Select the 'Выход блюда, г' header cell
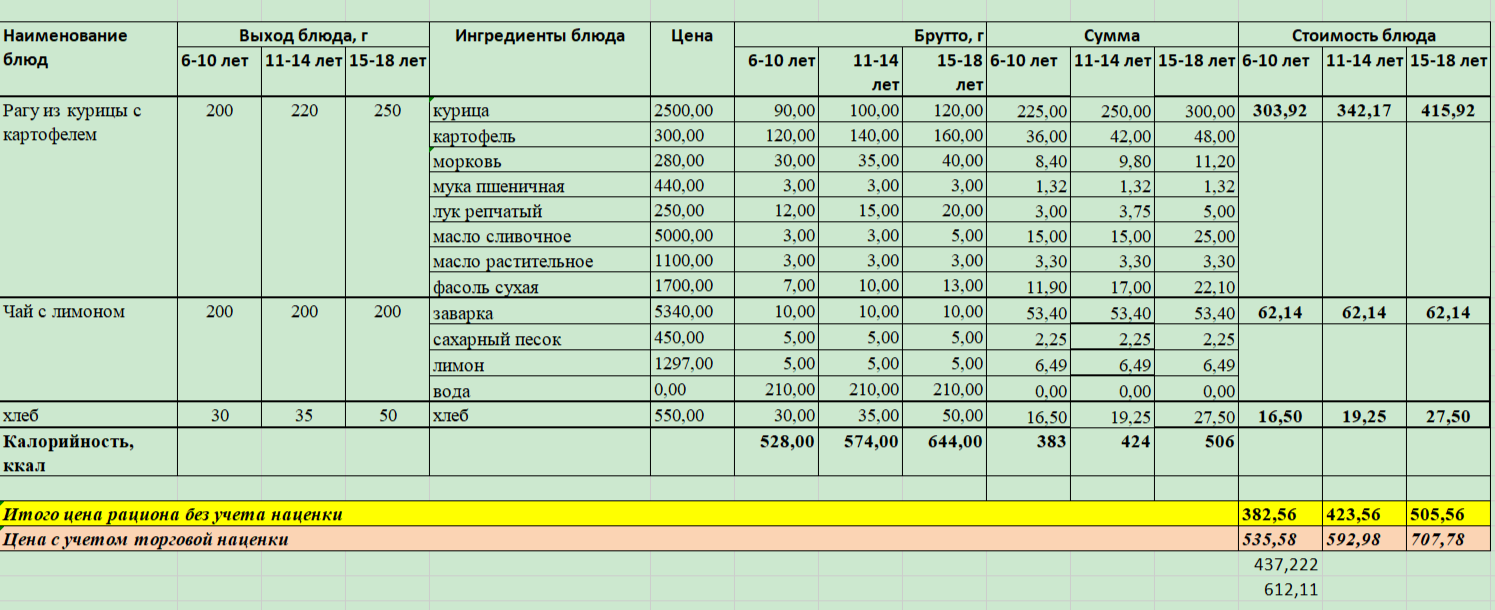Screen dimensions: 1495x610 point(303,36)
